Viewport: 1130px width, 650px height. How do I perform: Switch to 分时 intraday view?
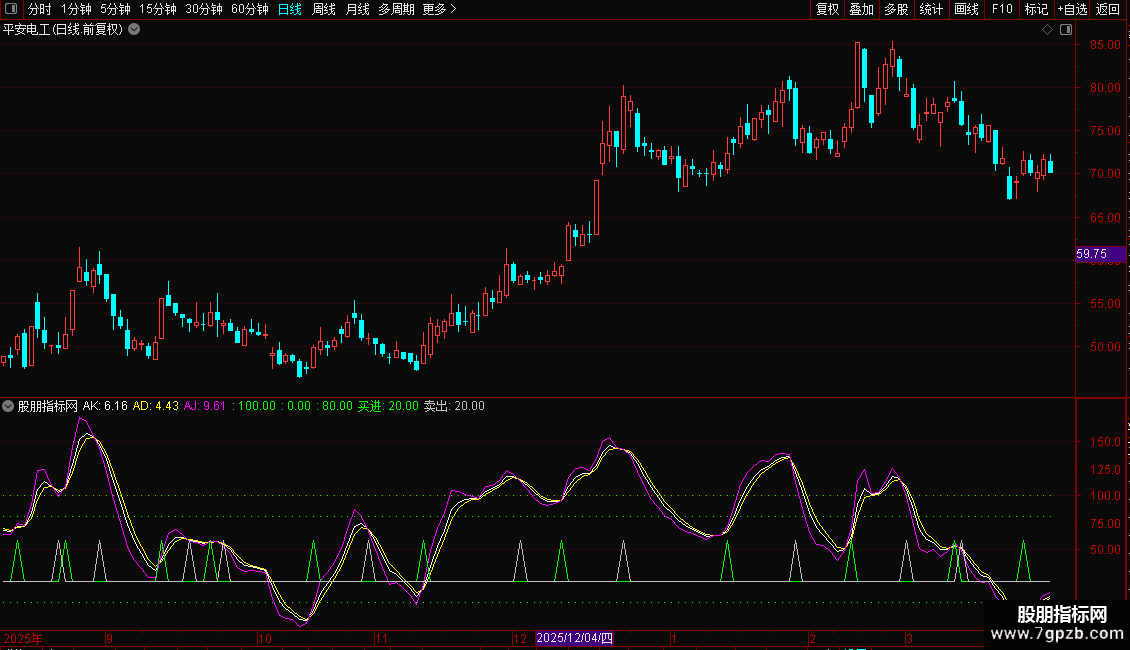click(x=40, y=9)
